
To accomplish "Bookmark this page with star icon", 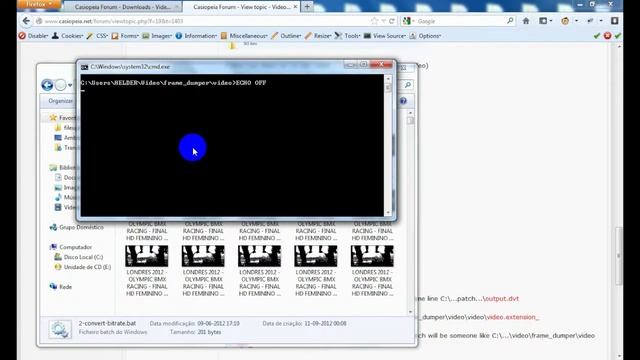I will pyautogui.click(x=374, y=21).
